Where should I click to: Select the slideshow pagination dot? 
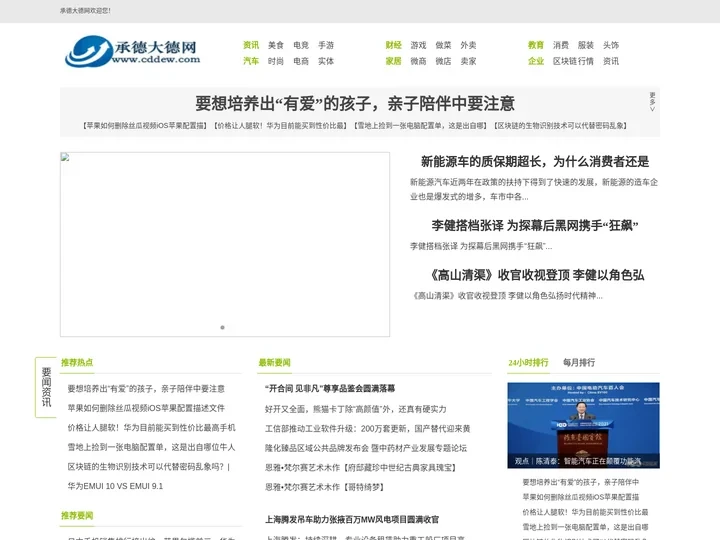tap(222, 327)
